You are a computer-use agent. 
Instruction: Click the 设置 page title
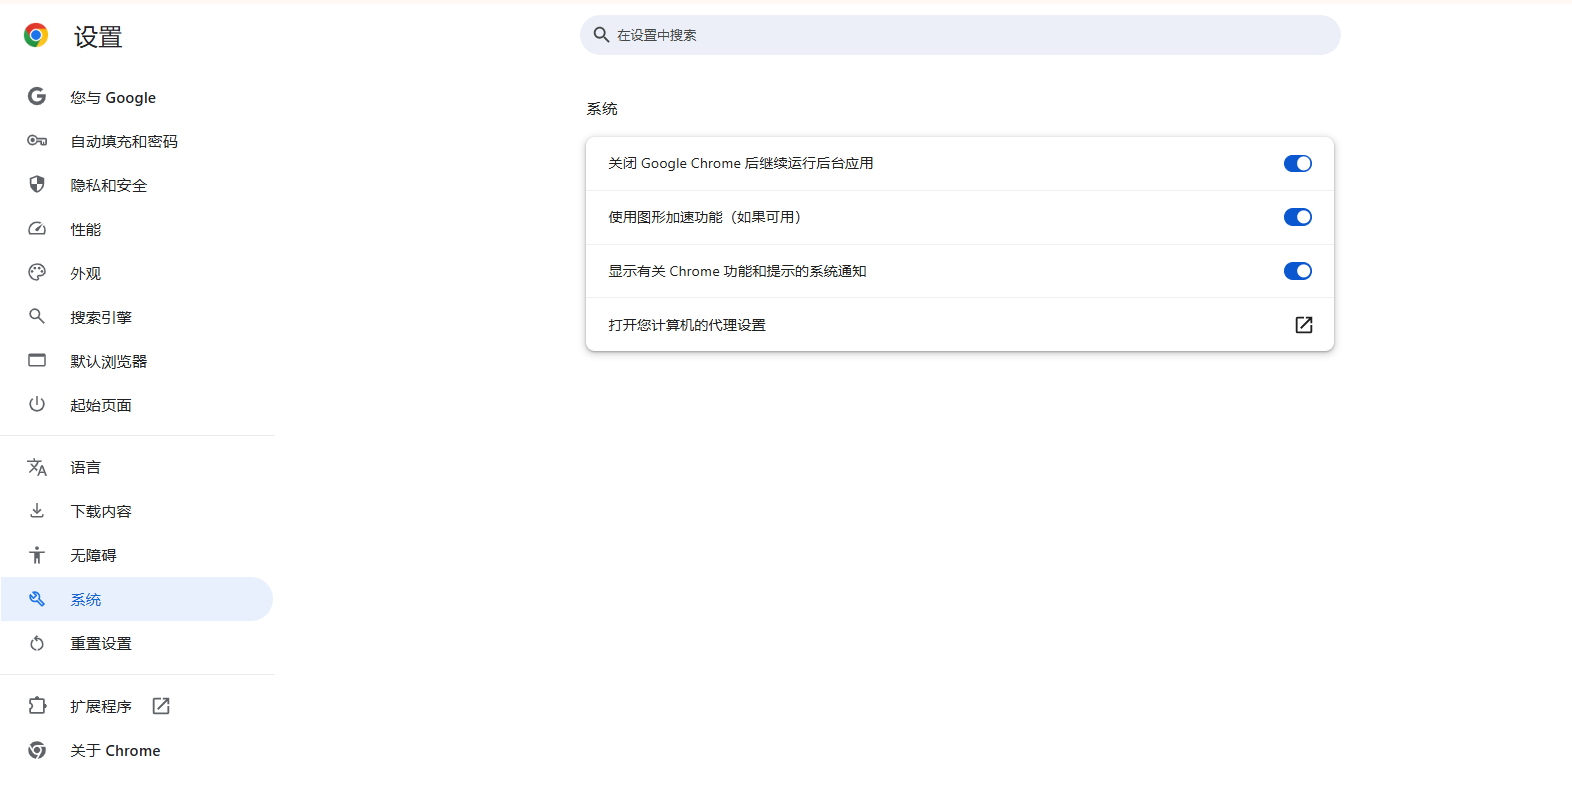pyautogui.click(x=98, y=37)
